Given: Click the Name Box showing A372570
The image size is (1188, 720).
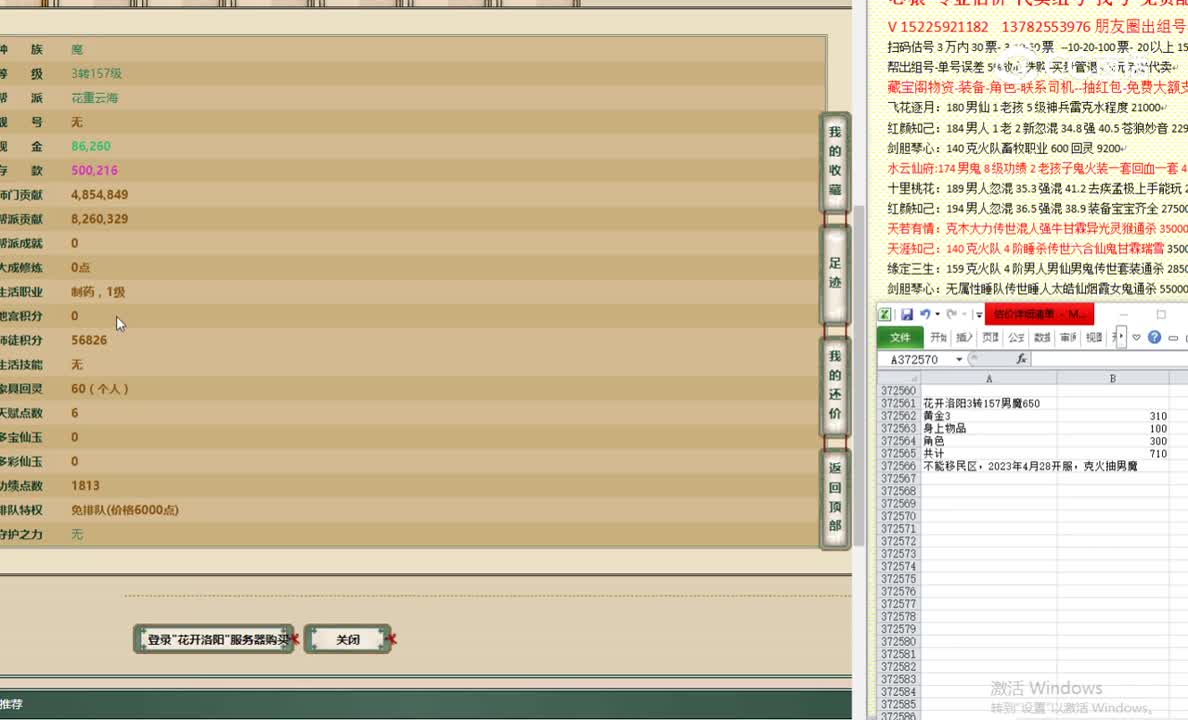Looking at the screenshot, I should (x=914, y=359).
